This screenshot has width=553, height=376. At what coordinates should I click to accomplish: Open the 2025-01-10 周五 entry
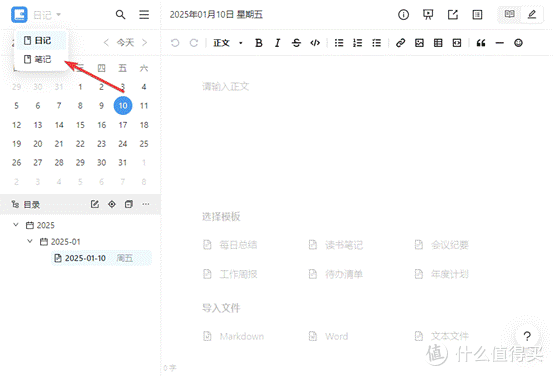coord(102,258)
